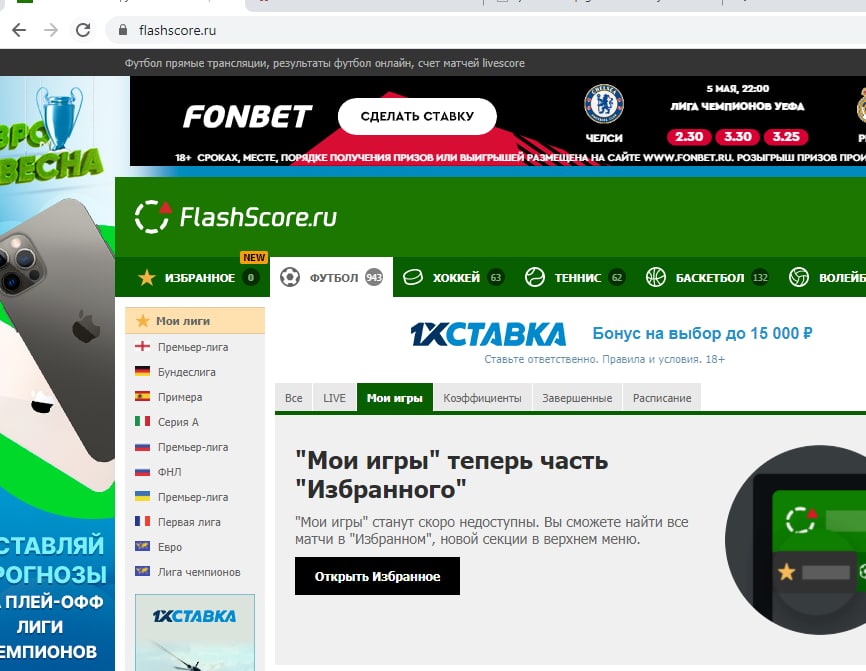
Task: Click the Italian flag by Серия А
Action: click(142, 421)
